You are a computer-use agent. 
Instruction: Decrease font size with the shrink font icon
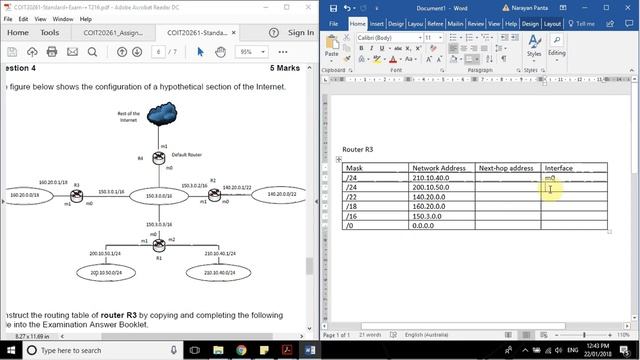439,59
